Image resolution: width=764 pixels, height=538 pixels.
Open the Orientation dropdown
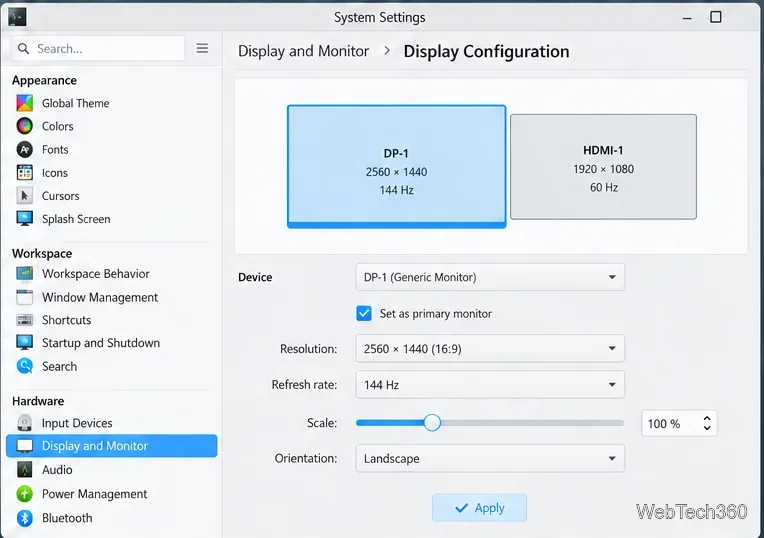pos(490,458)
